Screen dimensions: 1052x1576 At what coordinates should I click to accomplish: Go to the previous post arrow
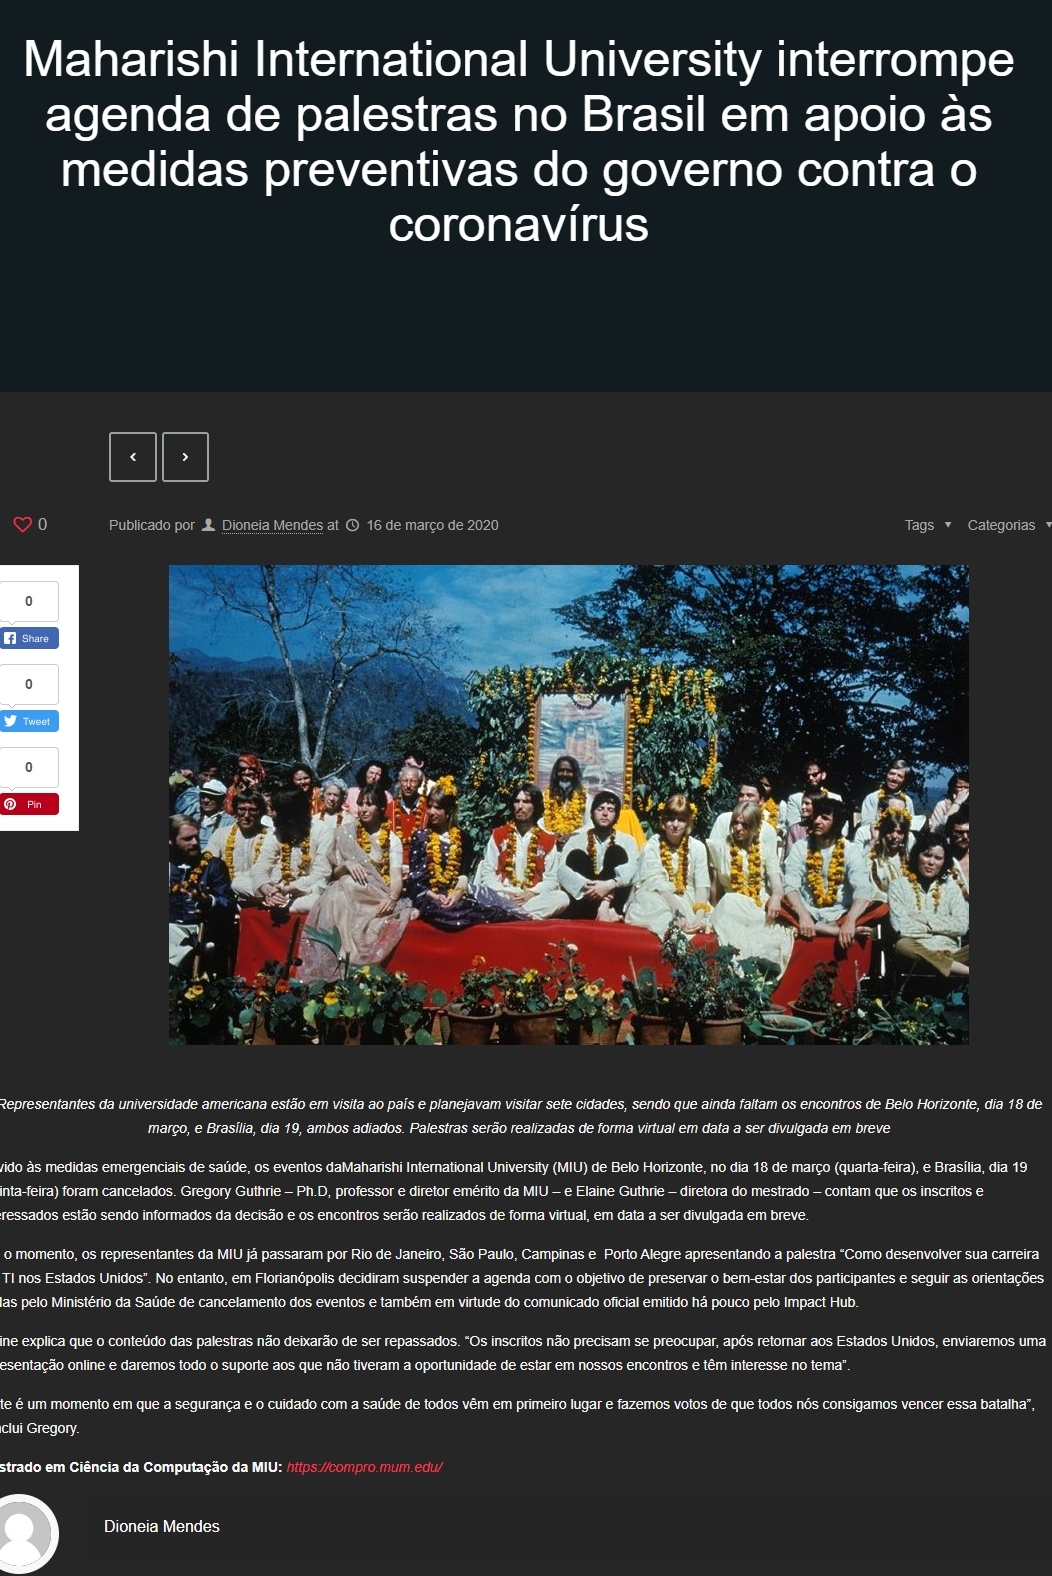(133, 457)
